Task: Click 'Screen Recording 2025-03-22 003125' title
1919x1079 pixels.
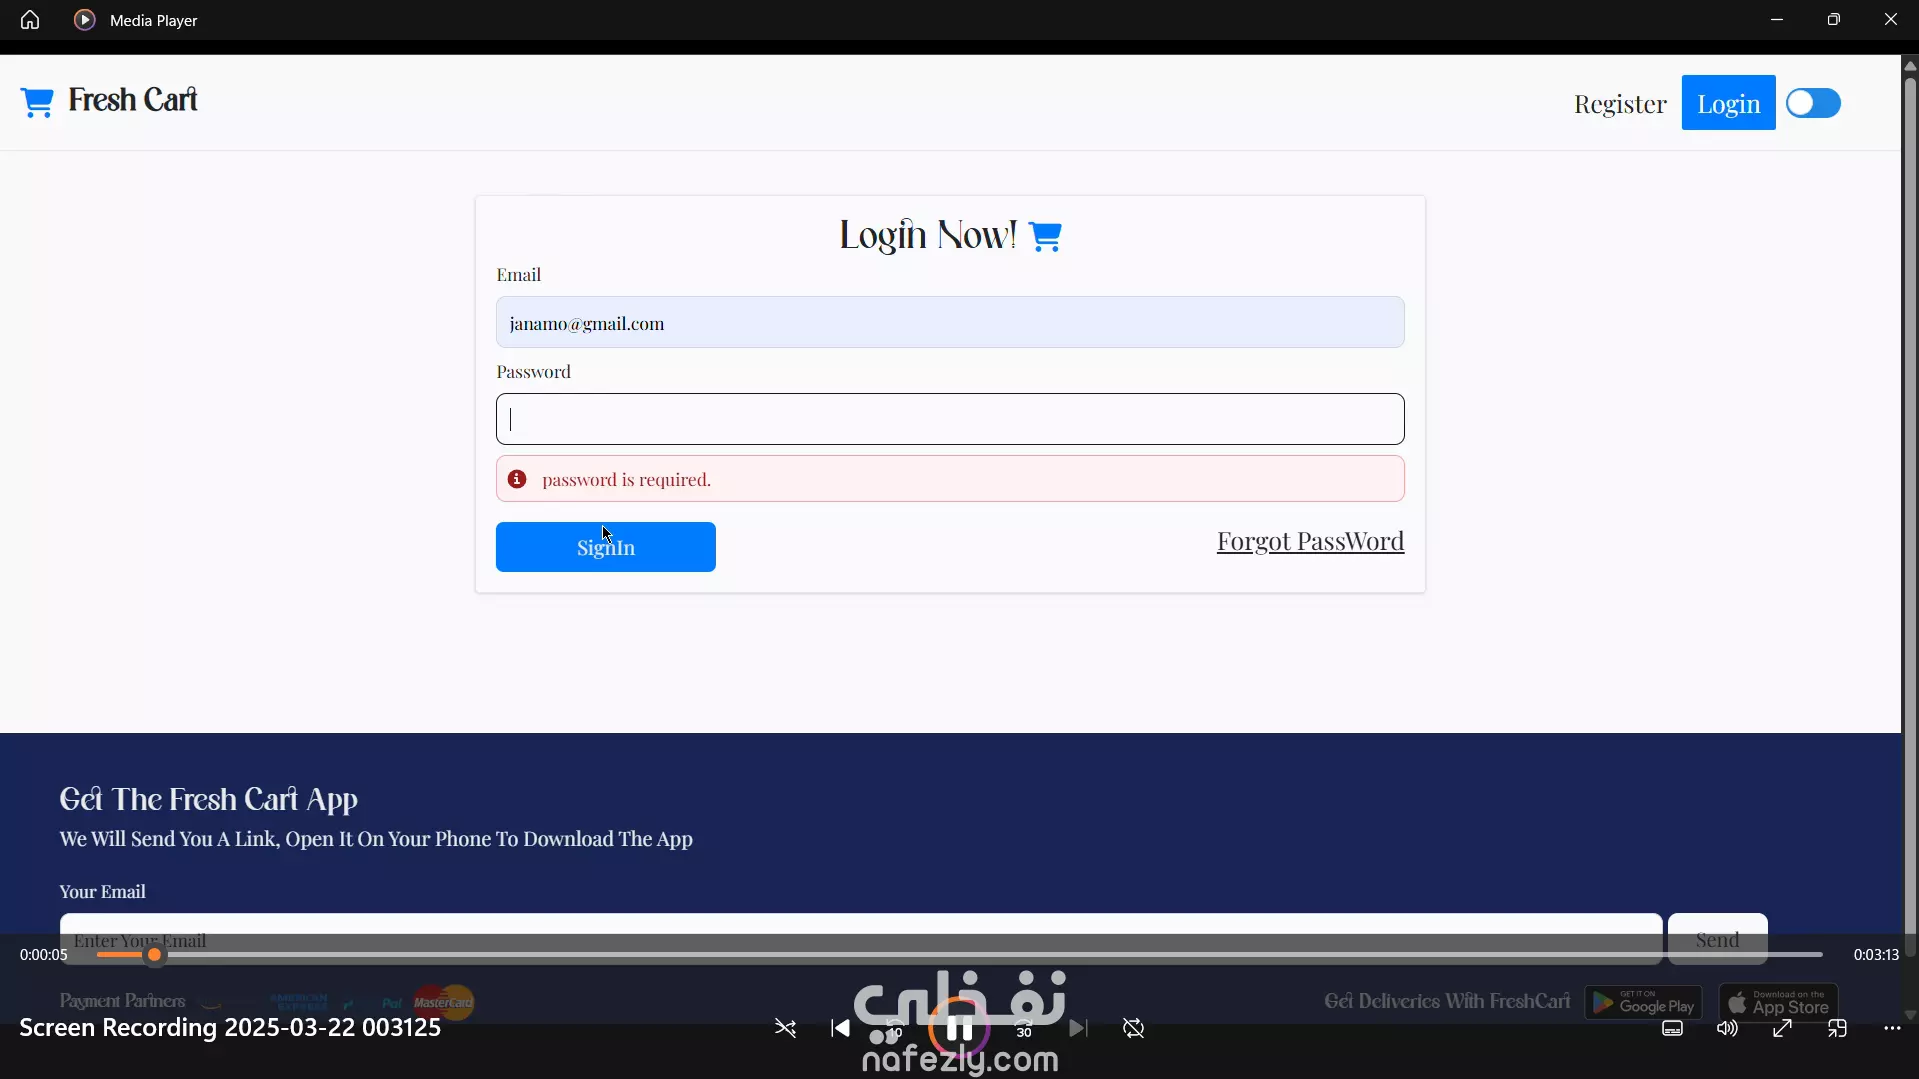Action: point(230,1028)
